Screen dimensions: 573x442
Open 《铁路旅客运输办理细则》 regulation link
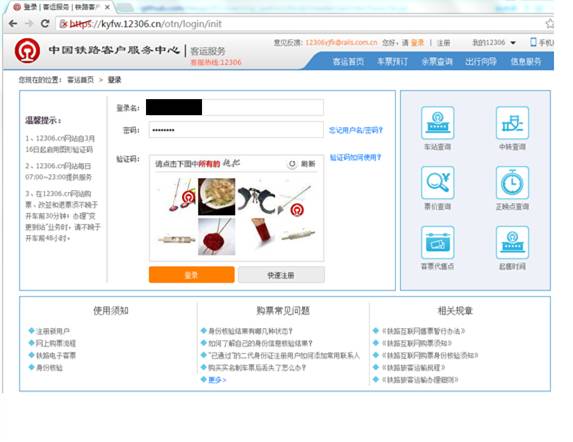click(420, 380)
